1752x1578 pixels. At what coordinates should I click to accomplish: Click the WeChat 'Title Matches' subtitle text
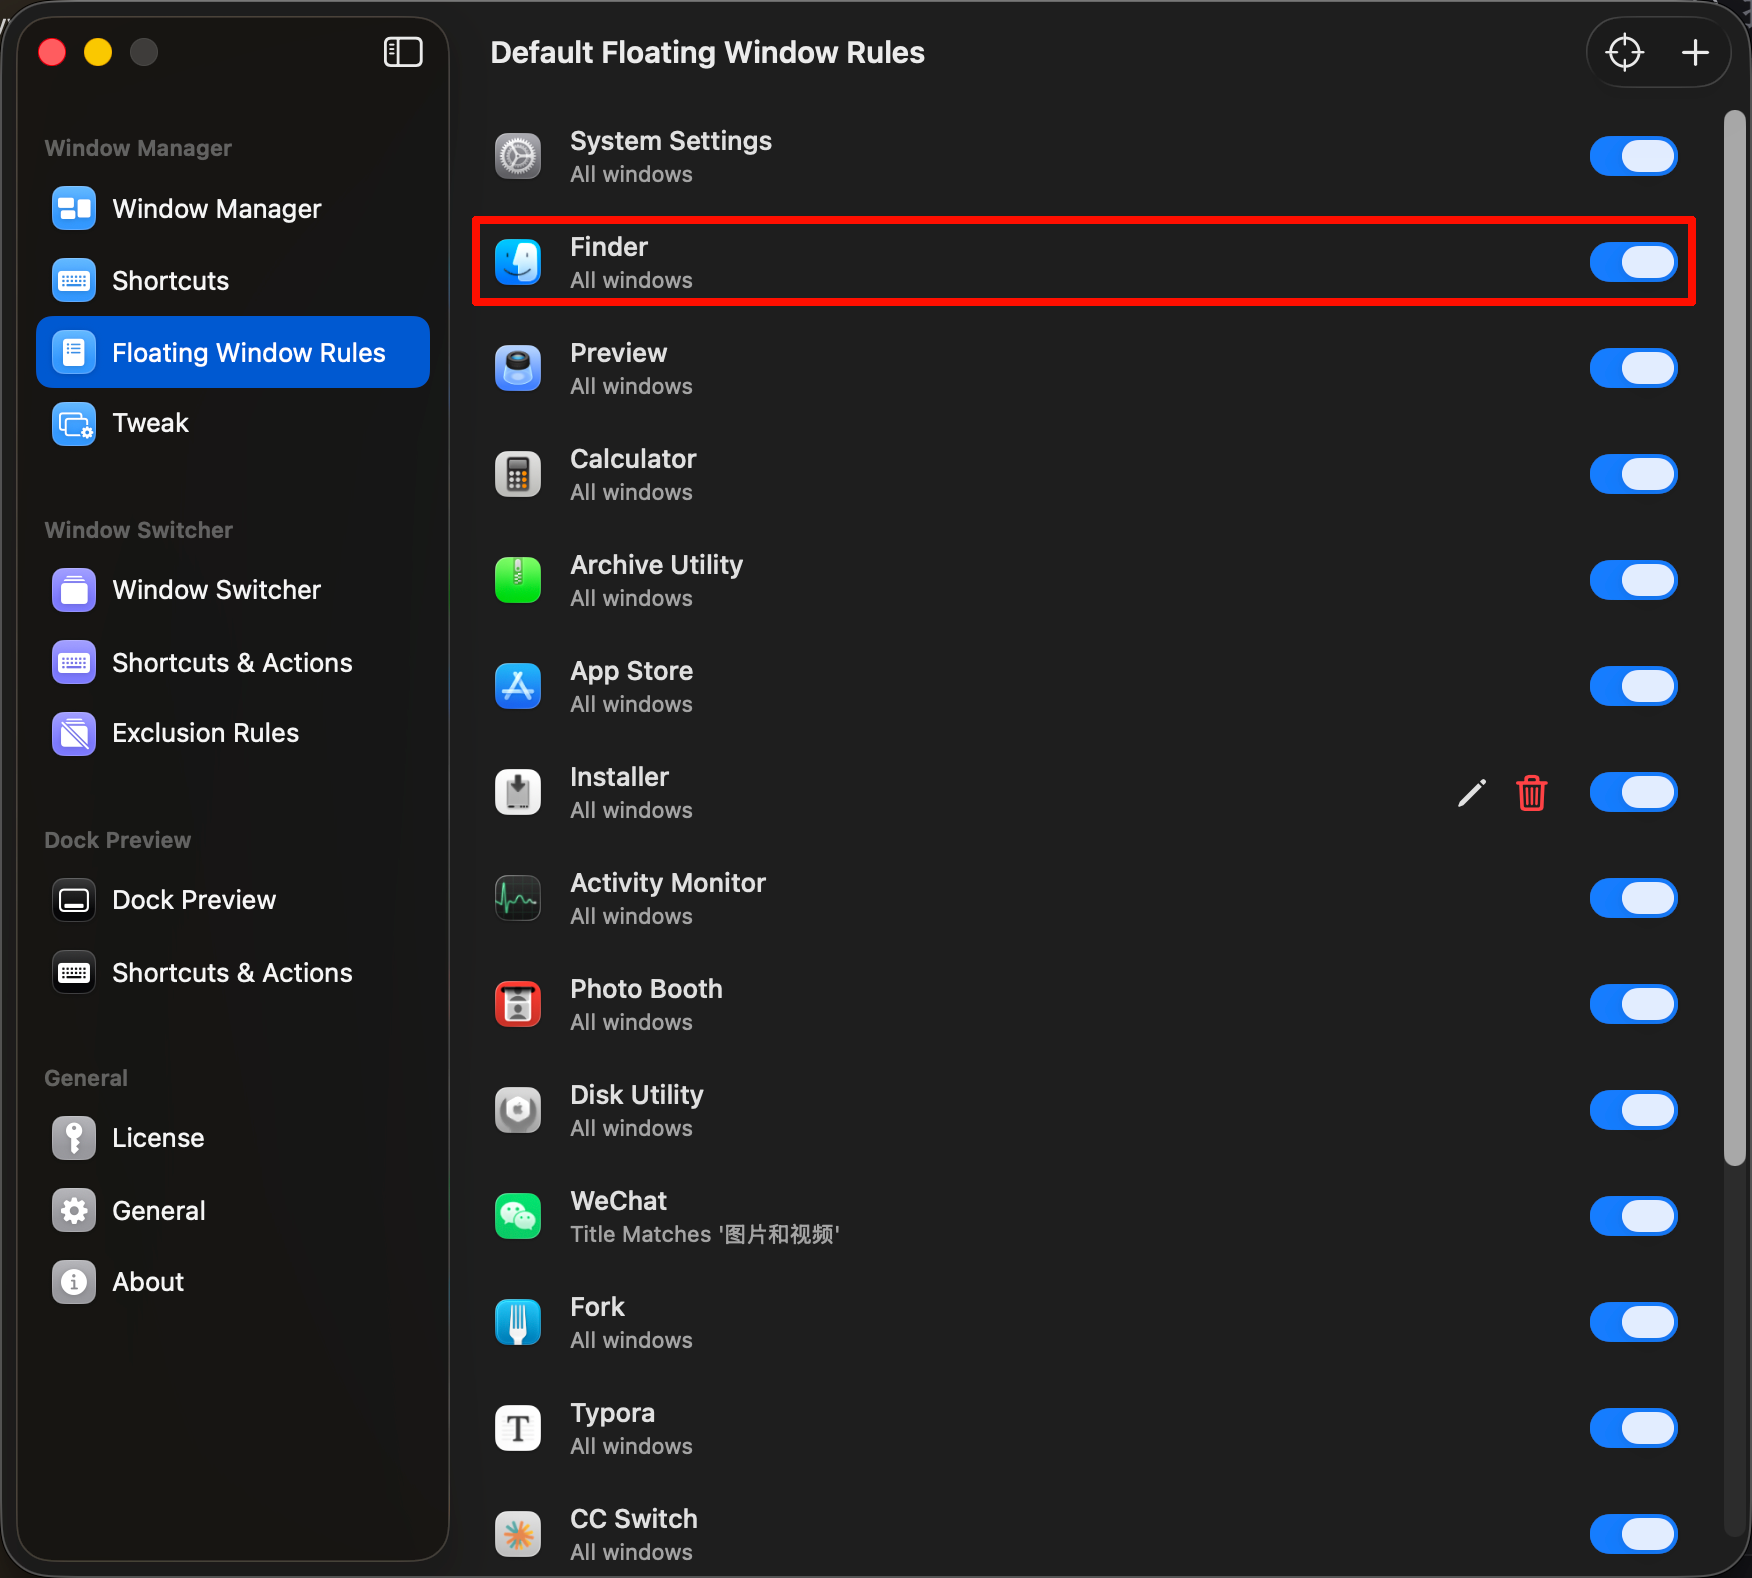[705, 1234]
